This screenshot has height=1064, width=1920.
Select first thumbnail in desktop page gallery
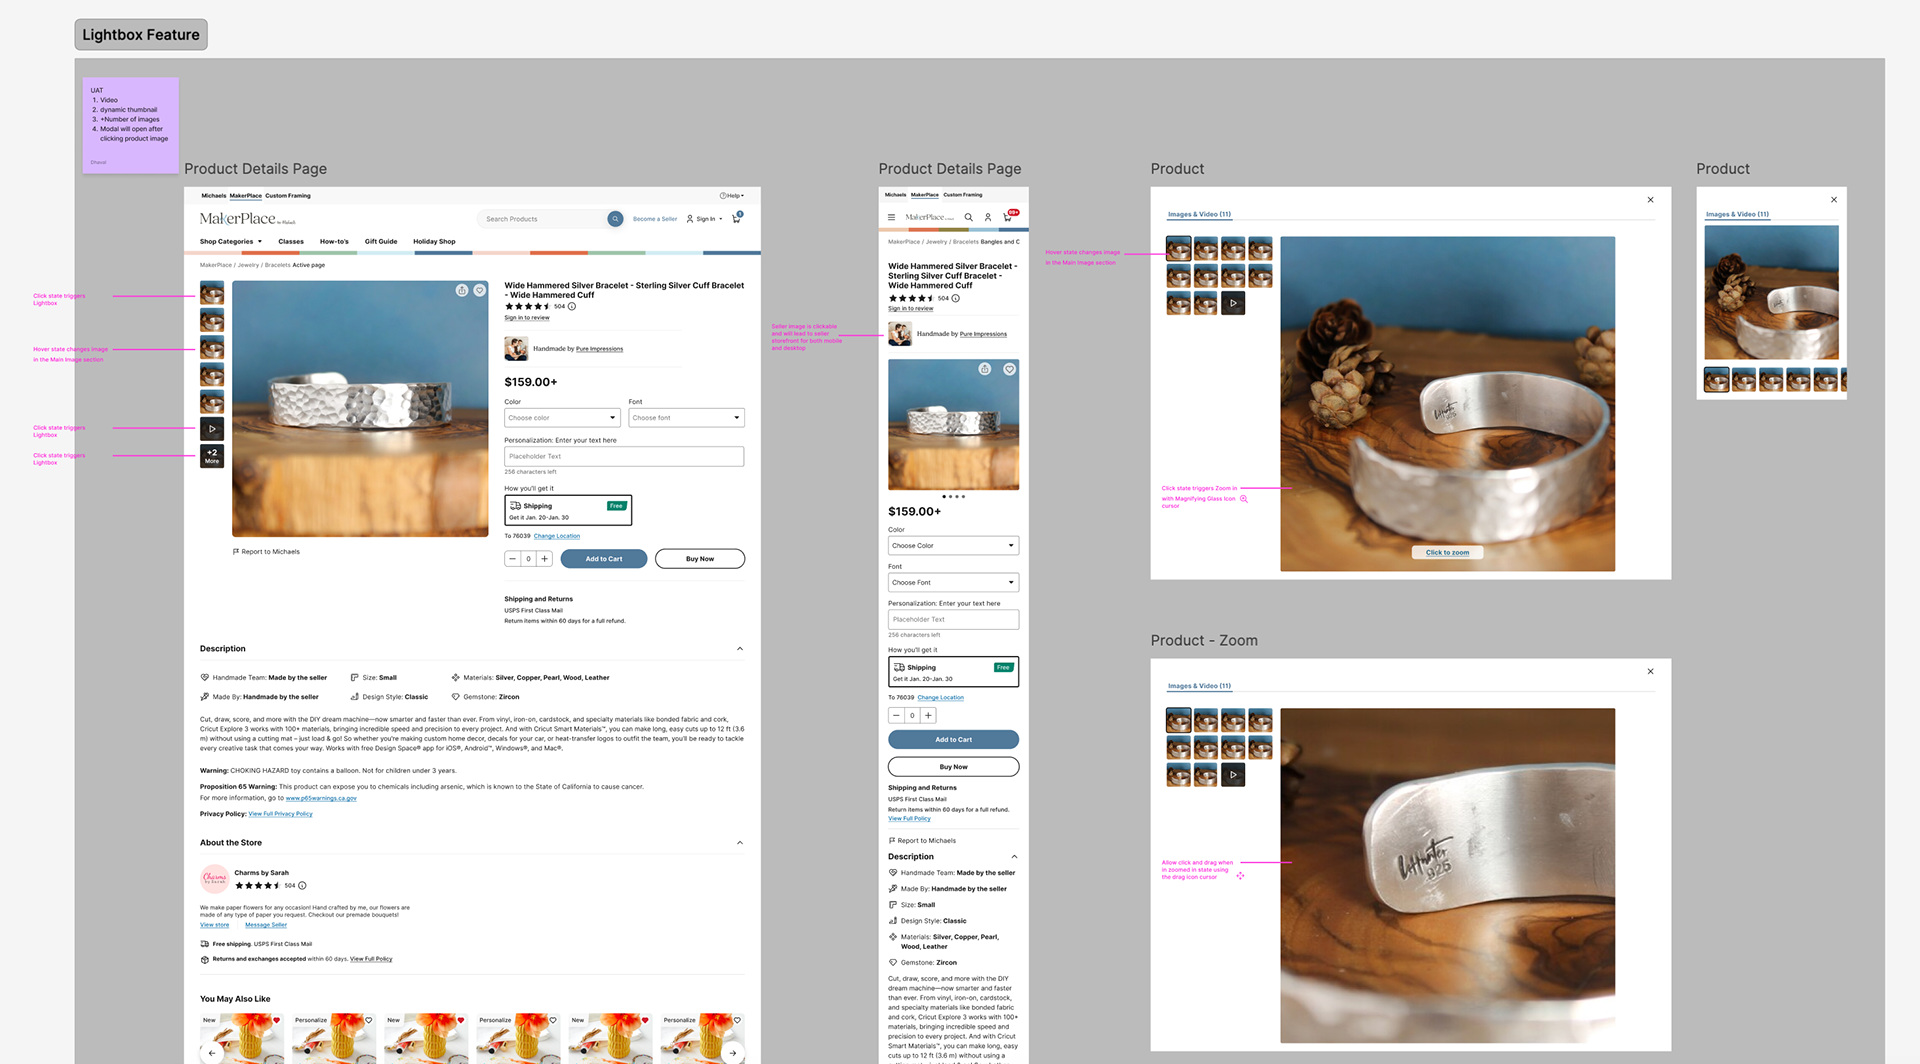tap(212, 293)
